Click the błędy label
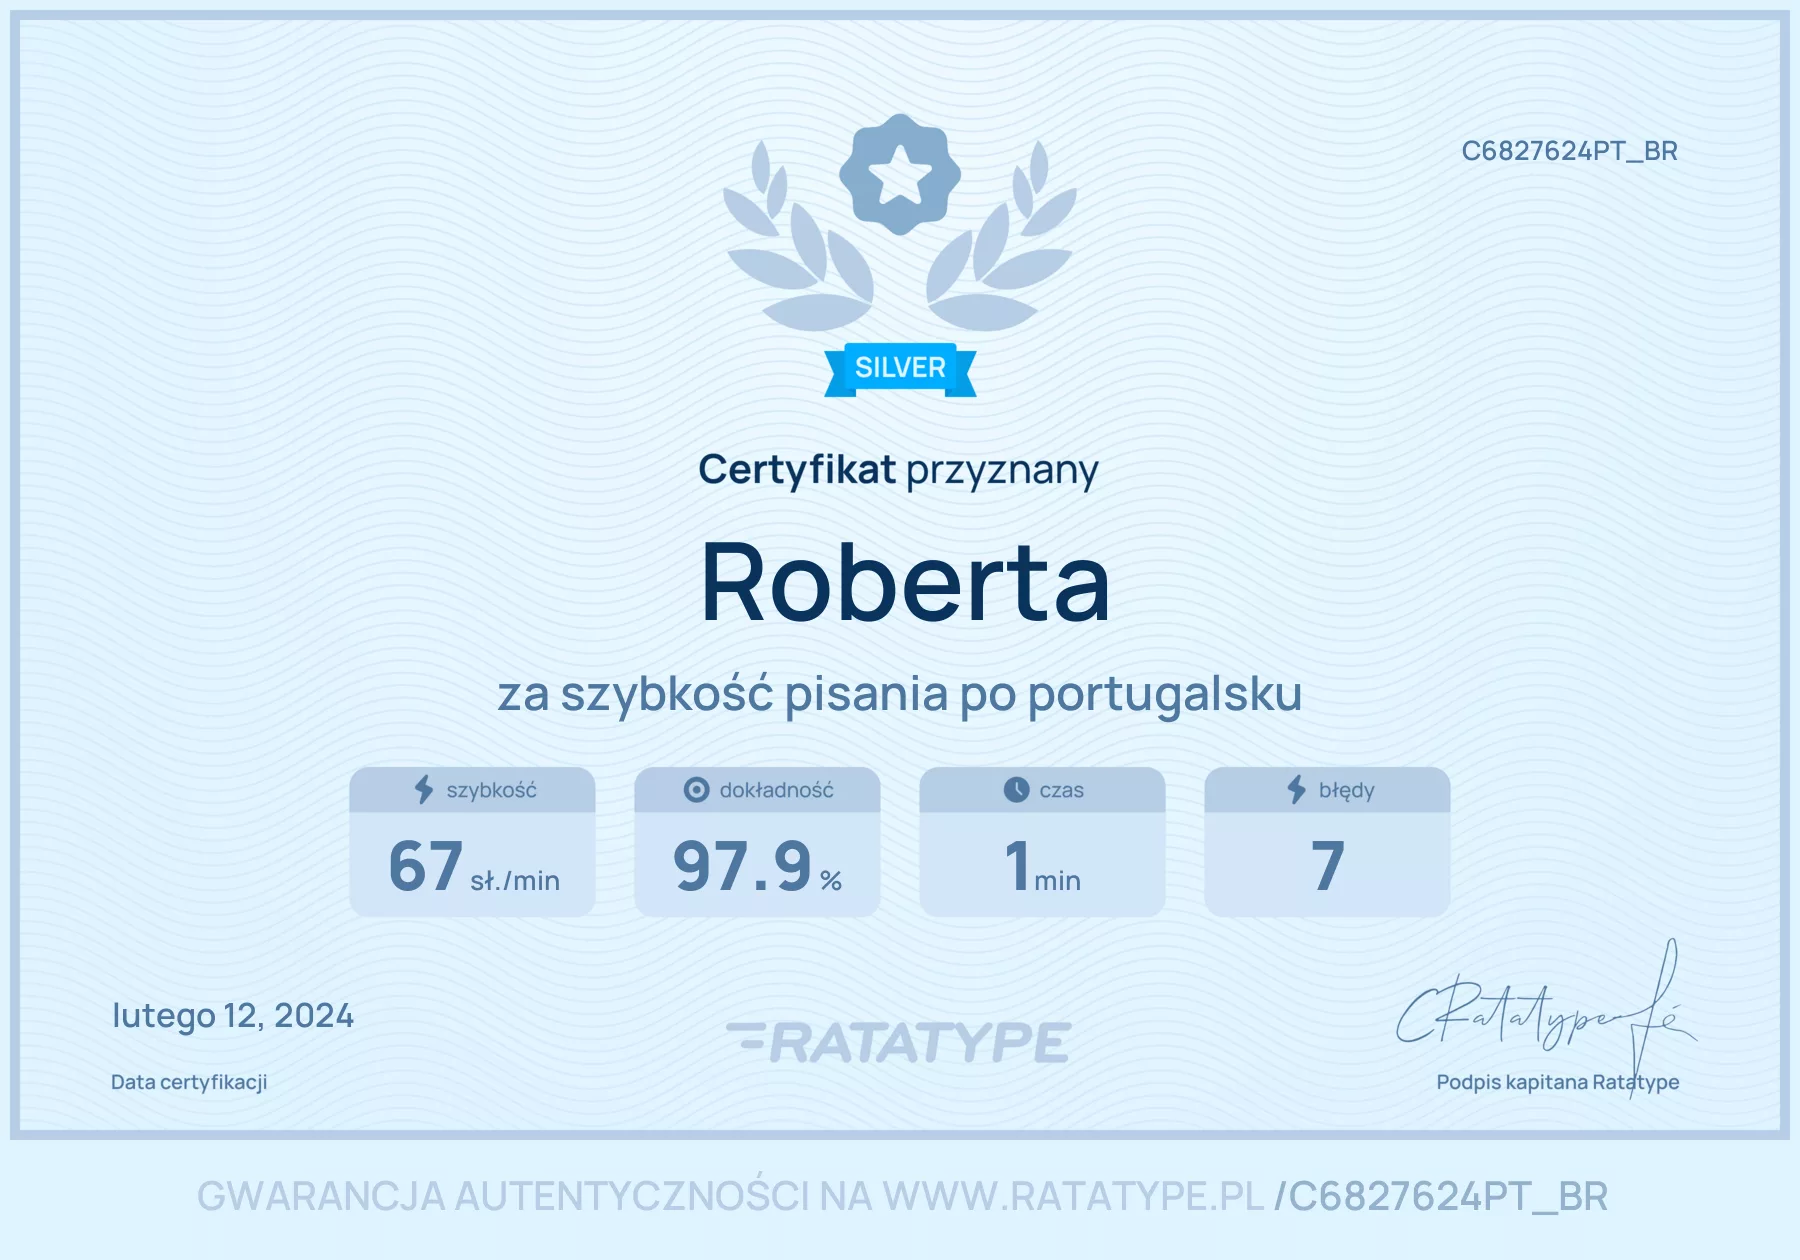 tap(1346, 790)
